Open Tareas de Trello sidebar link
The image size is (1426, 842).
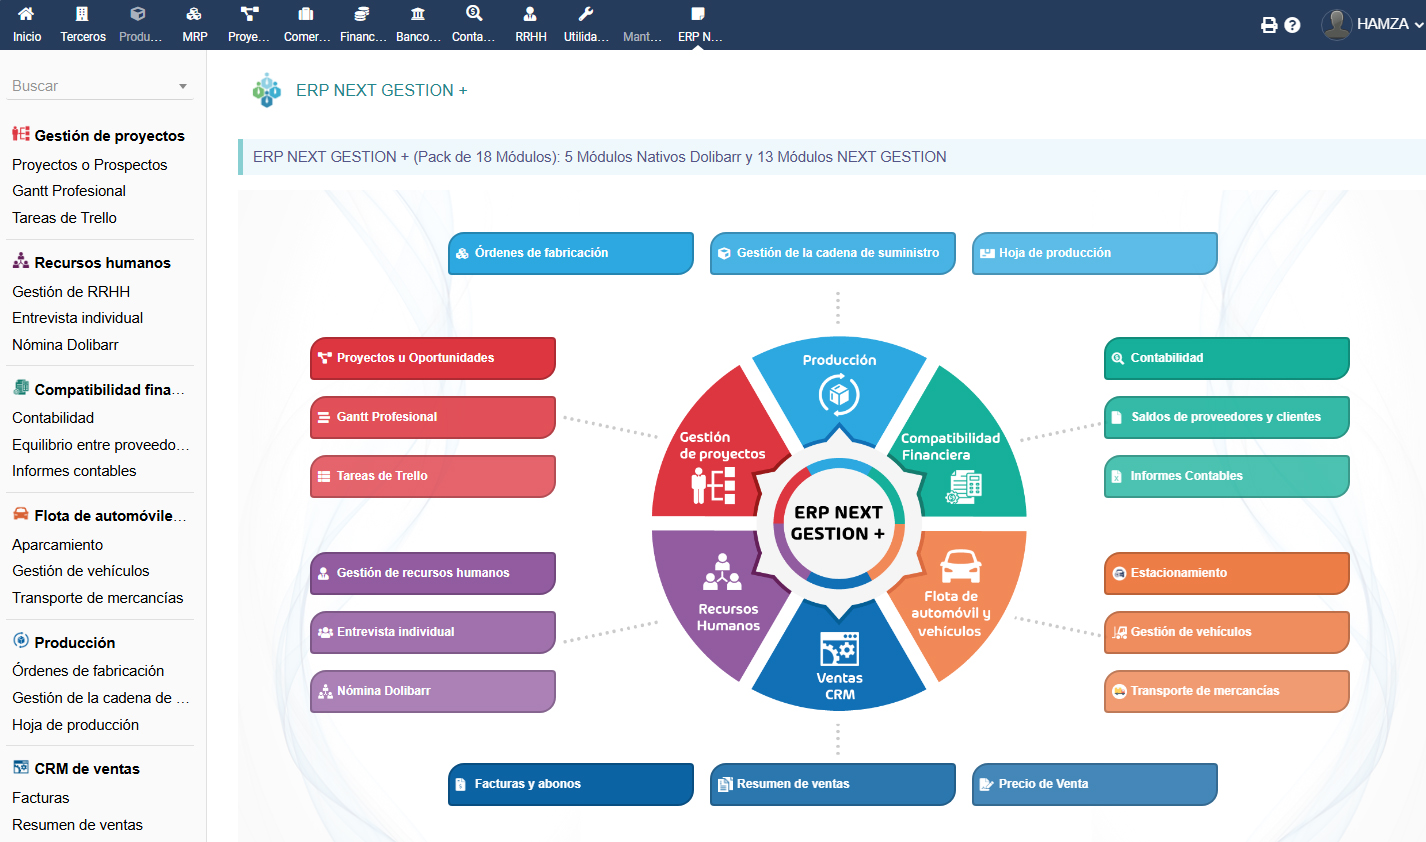coord(64,218)
